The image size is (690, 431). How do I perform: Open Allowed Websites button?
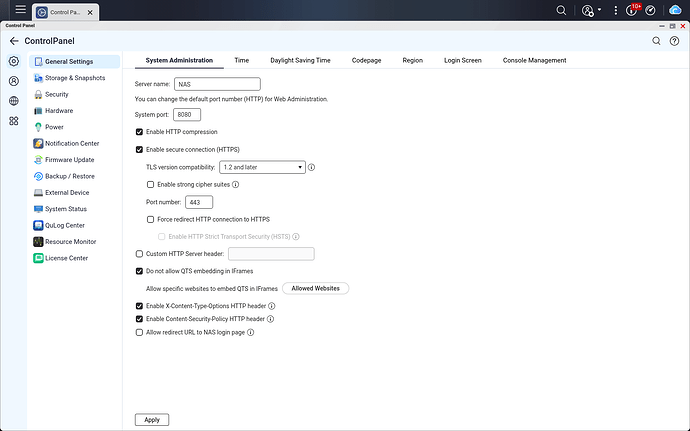point(316,288)
